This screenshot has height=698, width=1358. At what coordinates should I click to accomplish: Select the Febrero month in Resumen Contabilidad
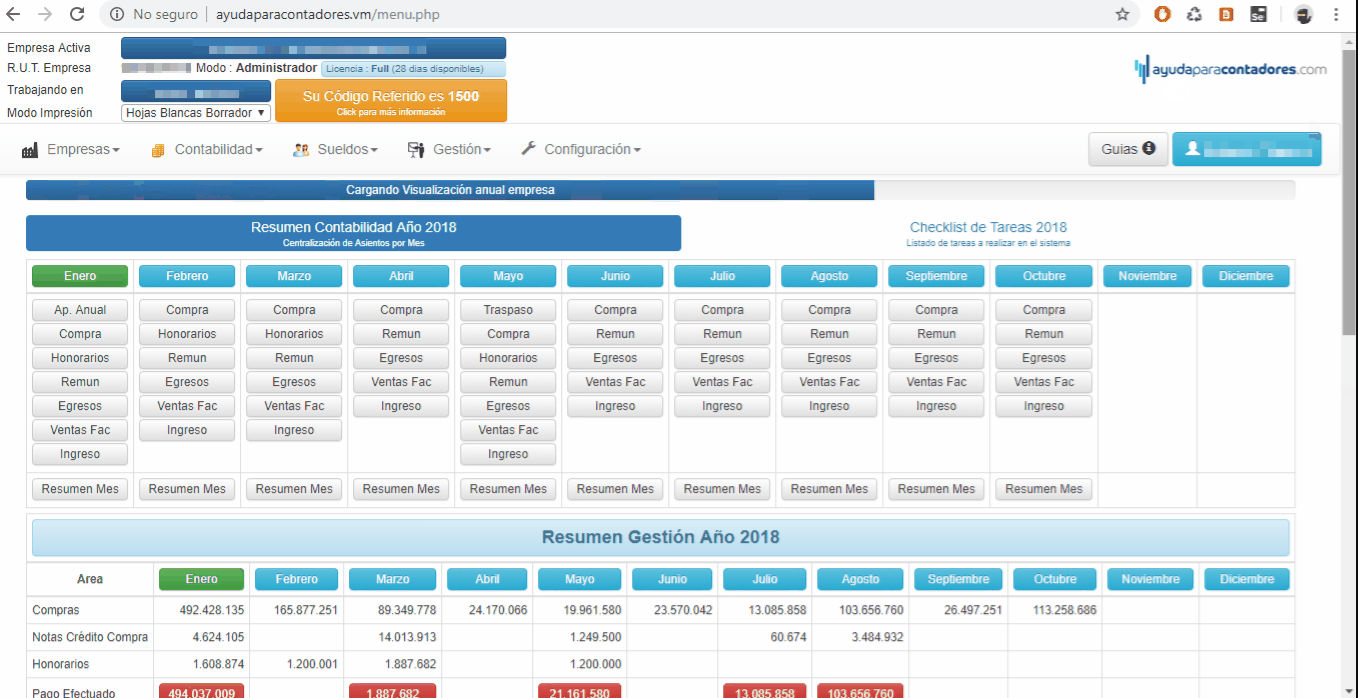tap(187, 276)
